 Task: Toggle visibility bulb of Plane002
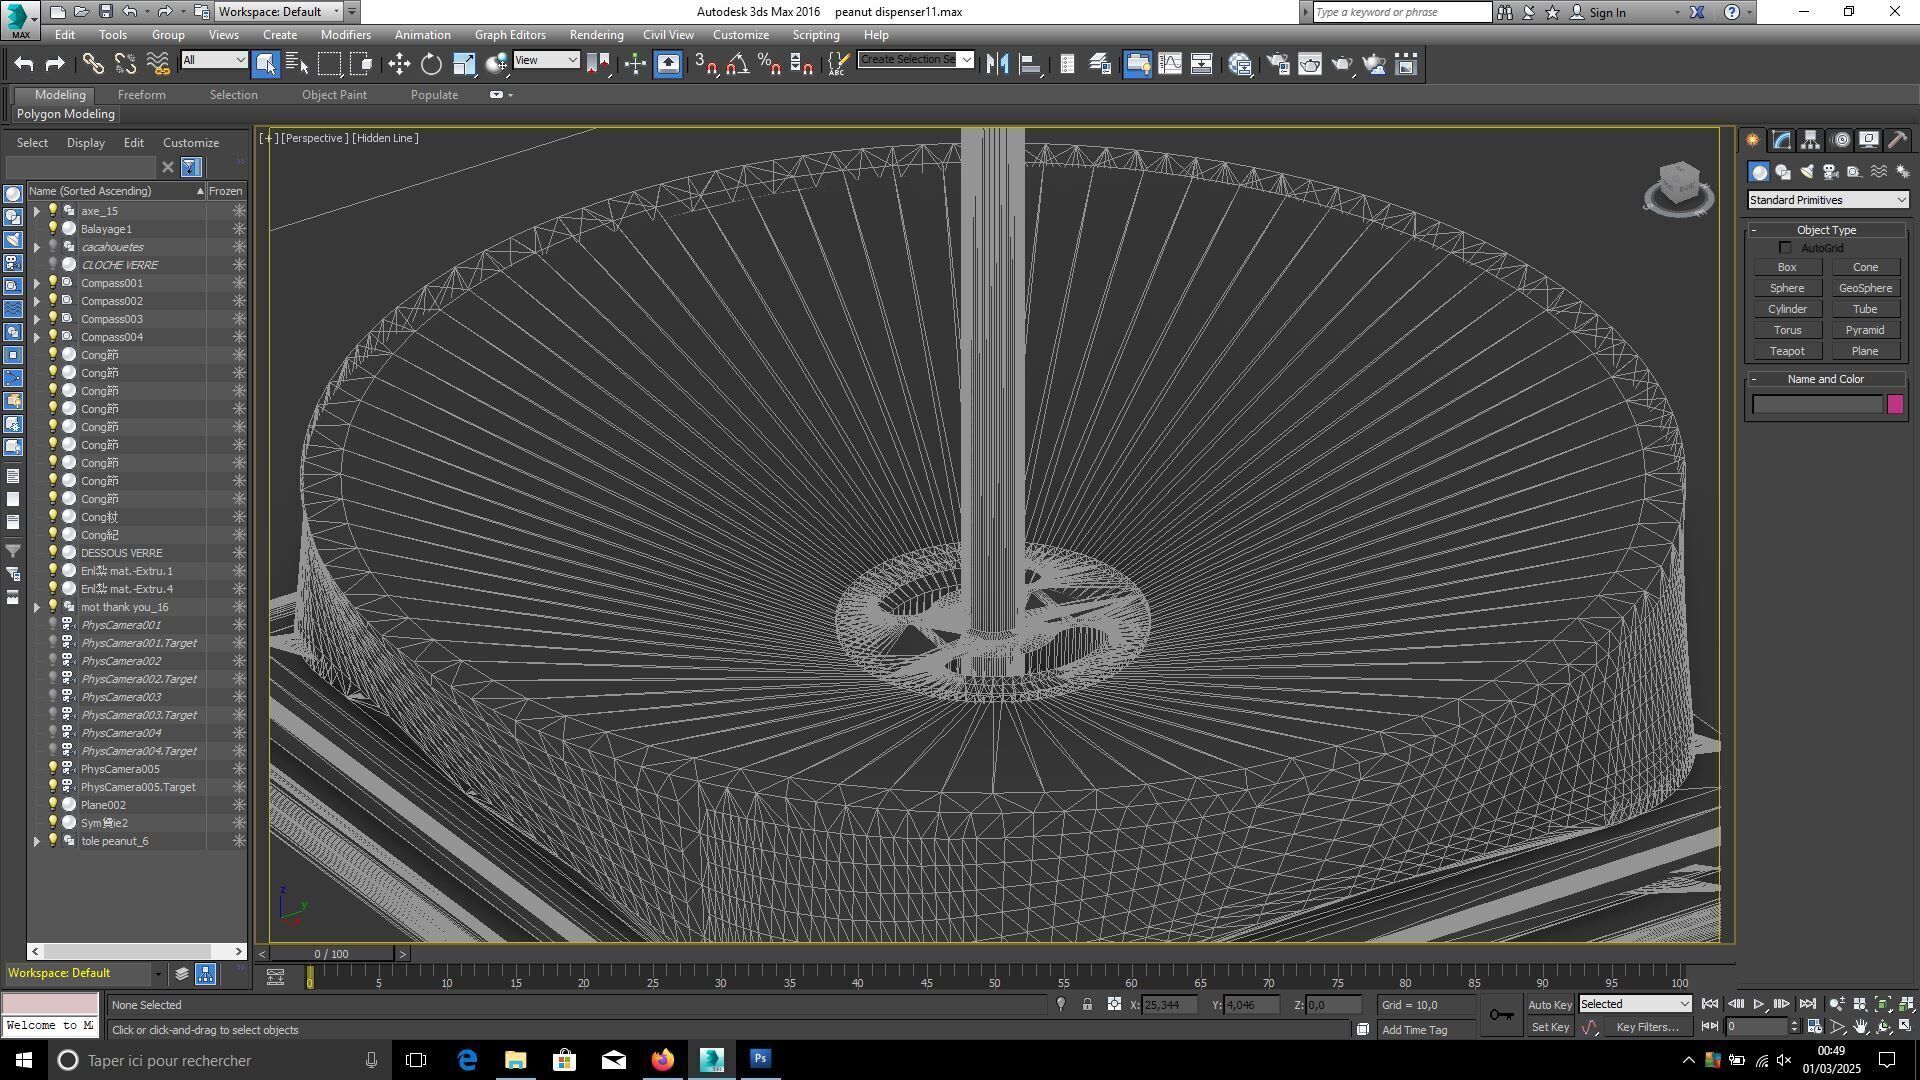coord(53,805)
